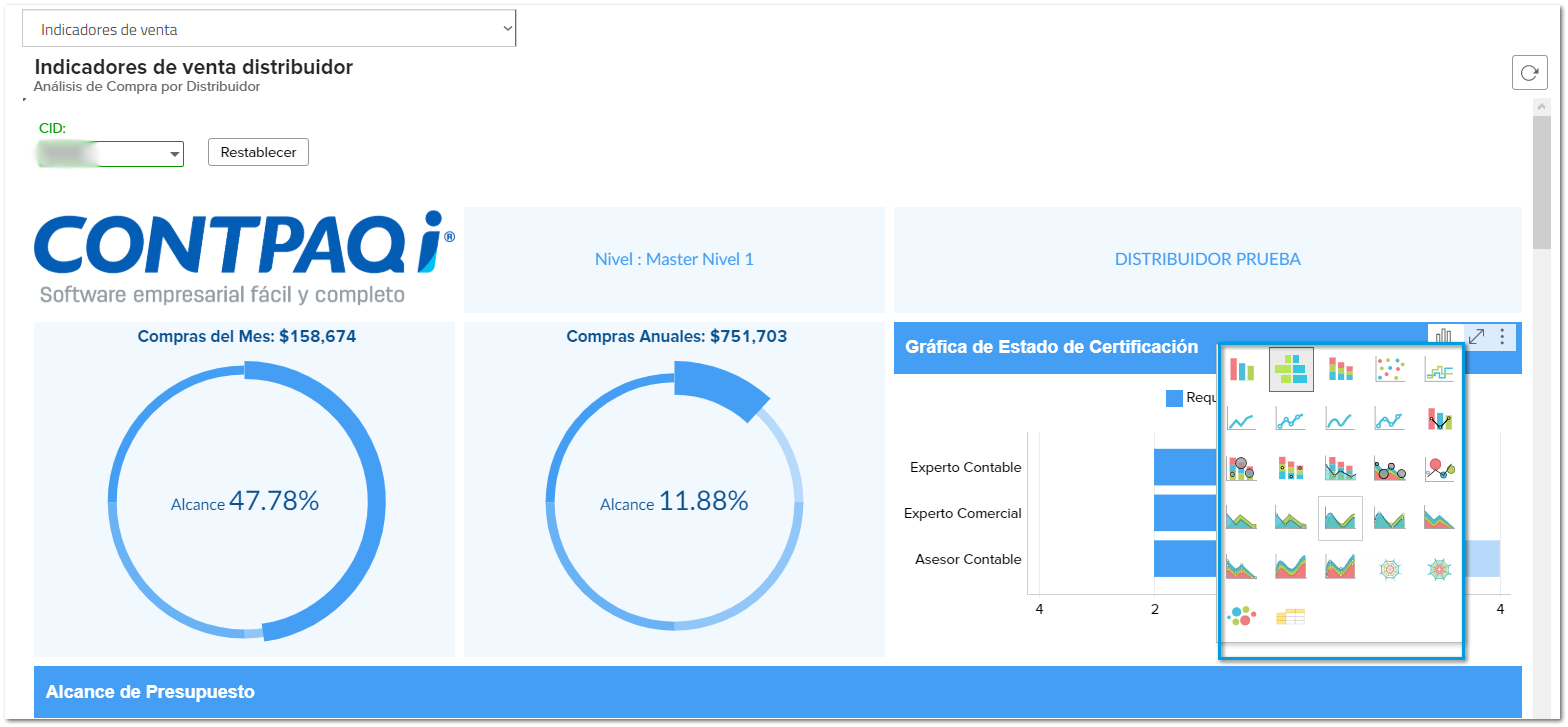
Task: Click the Gráfica de Estado de Certificación title
Action: pos(1052,347)
